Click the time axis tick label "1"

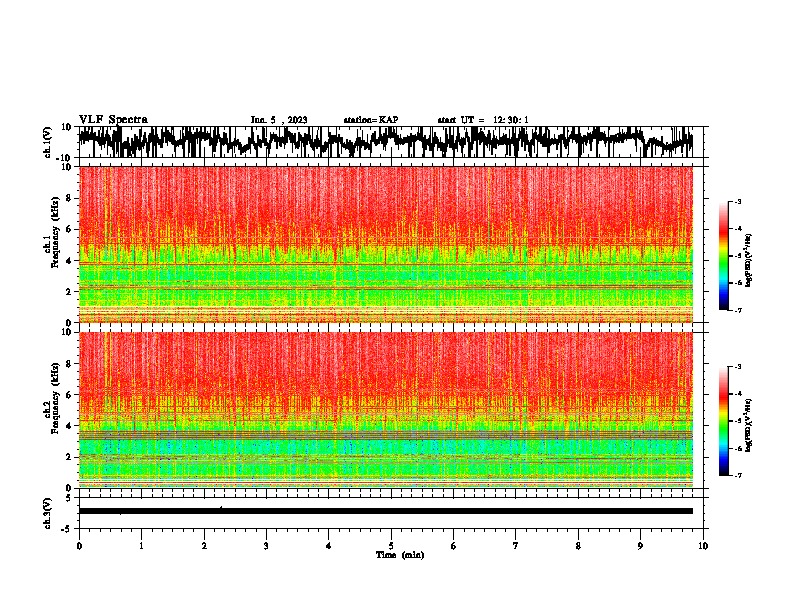click(141, 546)
